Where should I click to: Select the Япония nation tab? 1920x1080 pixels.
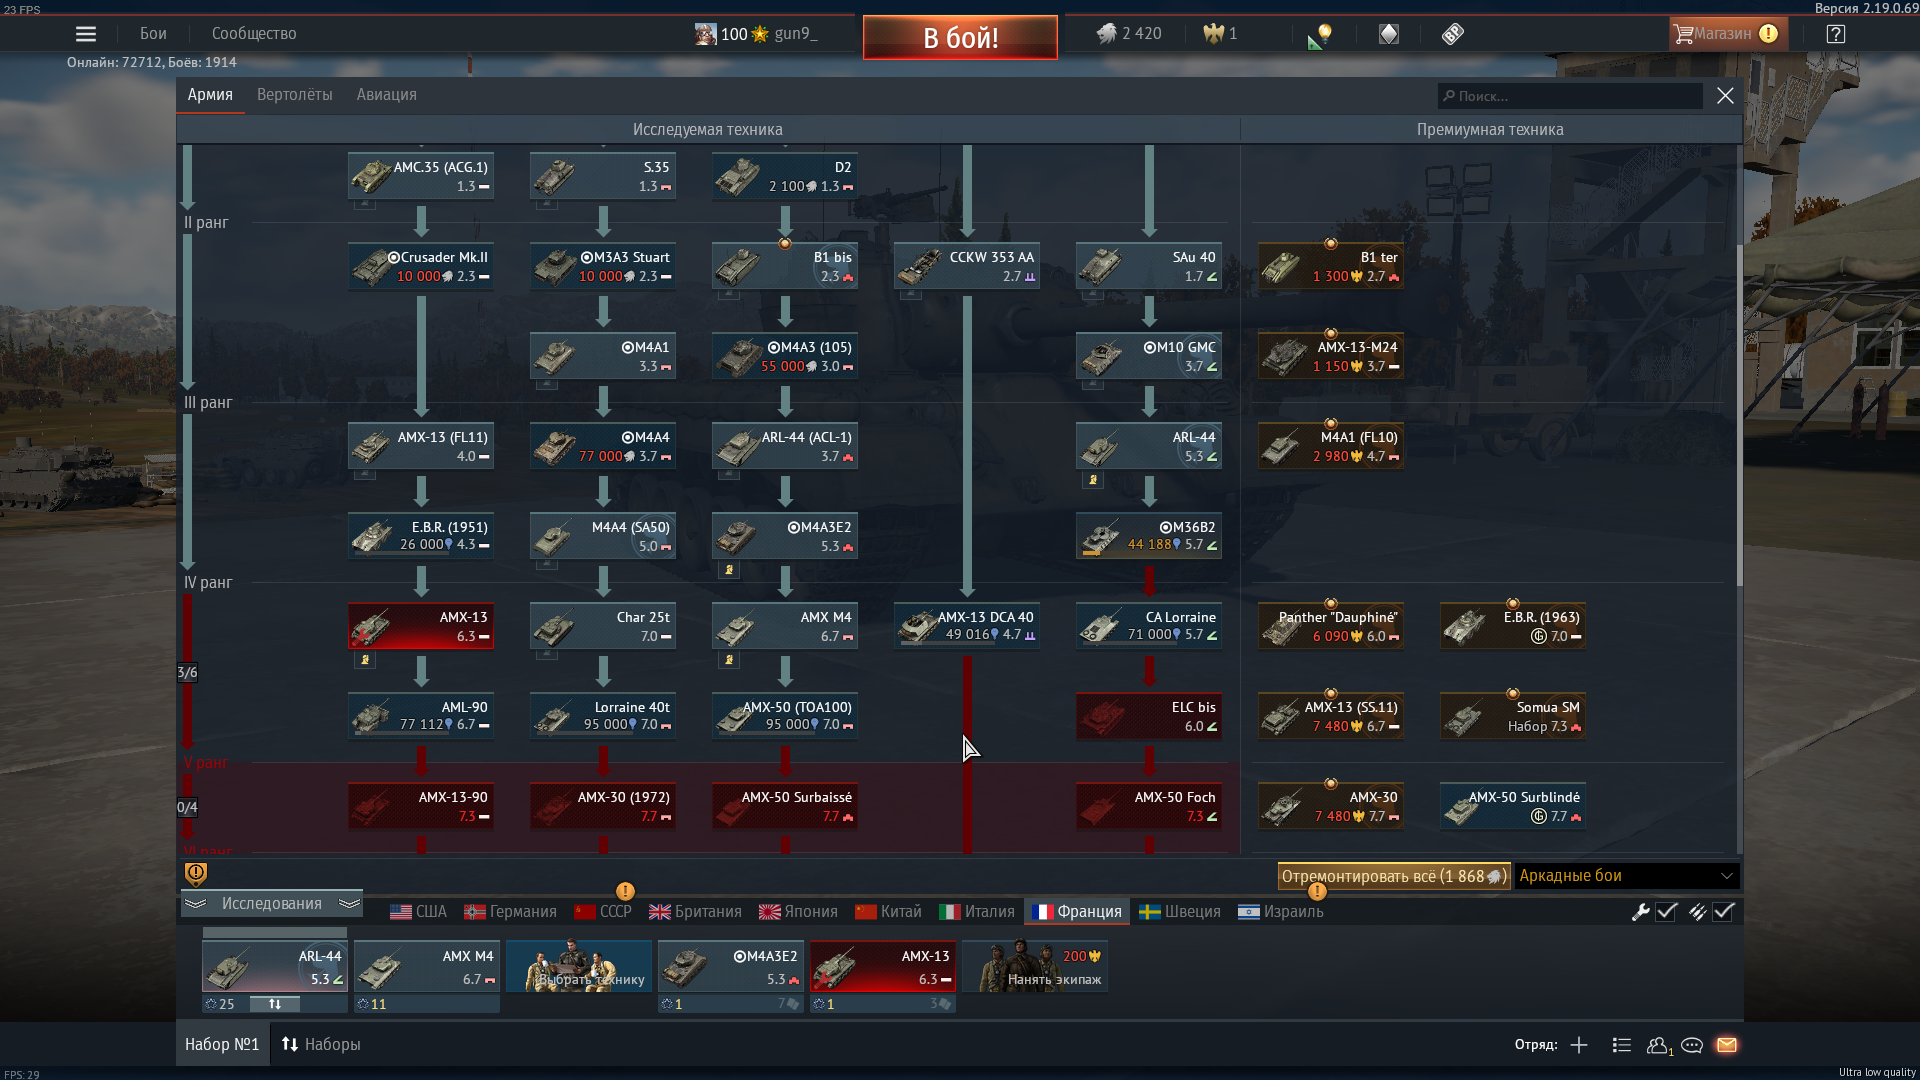click(798, 912)
